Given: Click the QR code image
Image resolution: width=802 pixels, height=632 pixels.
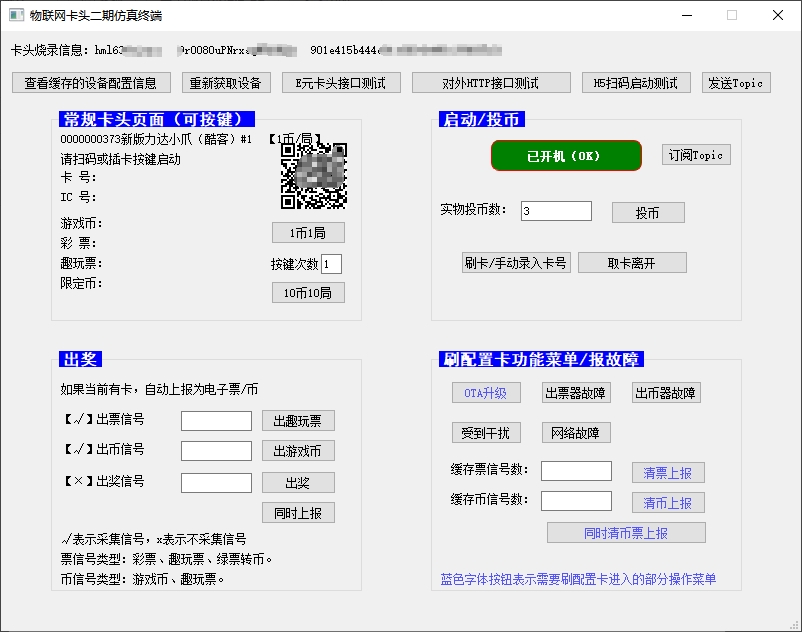Looking at the screenshot, I should coord(314,176).
